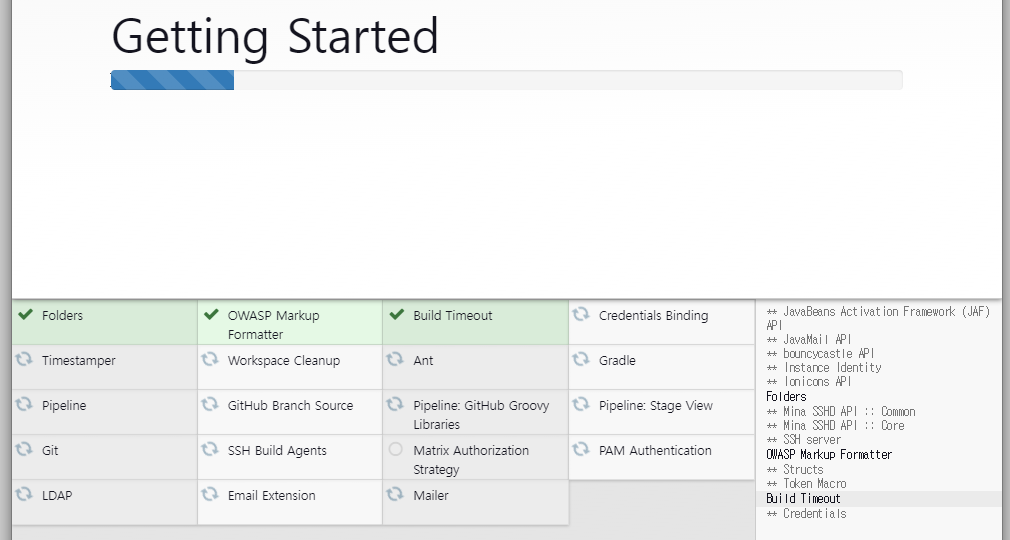
Task: Click the sync icon beside Credentials Binding
Action: [581, 314]
